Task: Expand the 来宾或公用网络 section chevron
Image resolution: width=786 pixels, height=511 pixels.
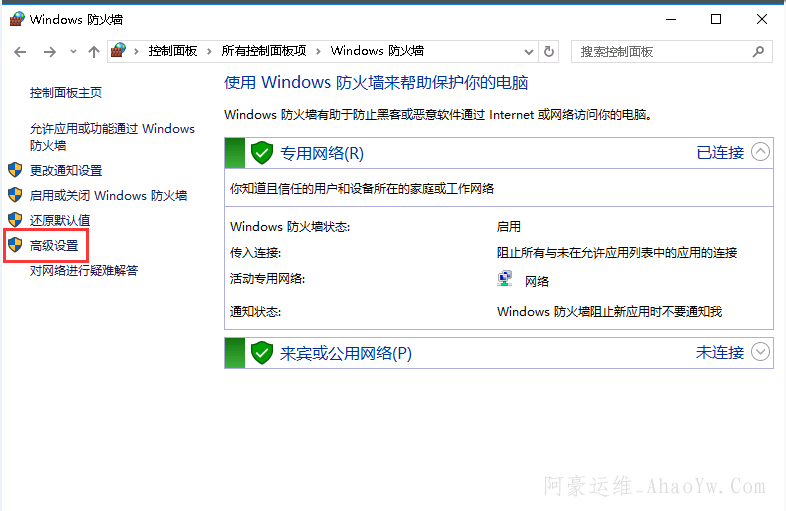Action: tap(760, 352)
